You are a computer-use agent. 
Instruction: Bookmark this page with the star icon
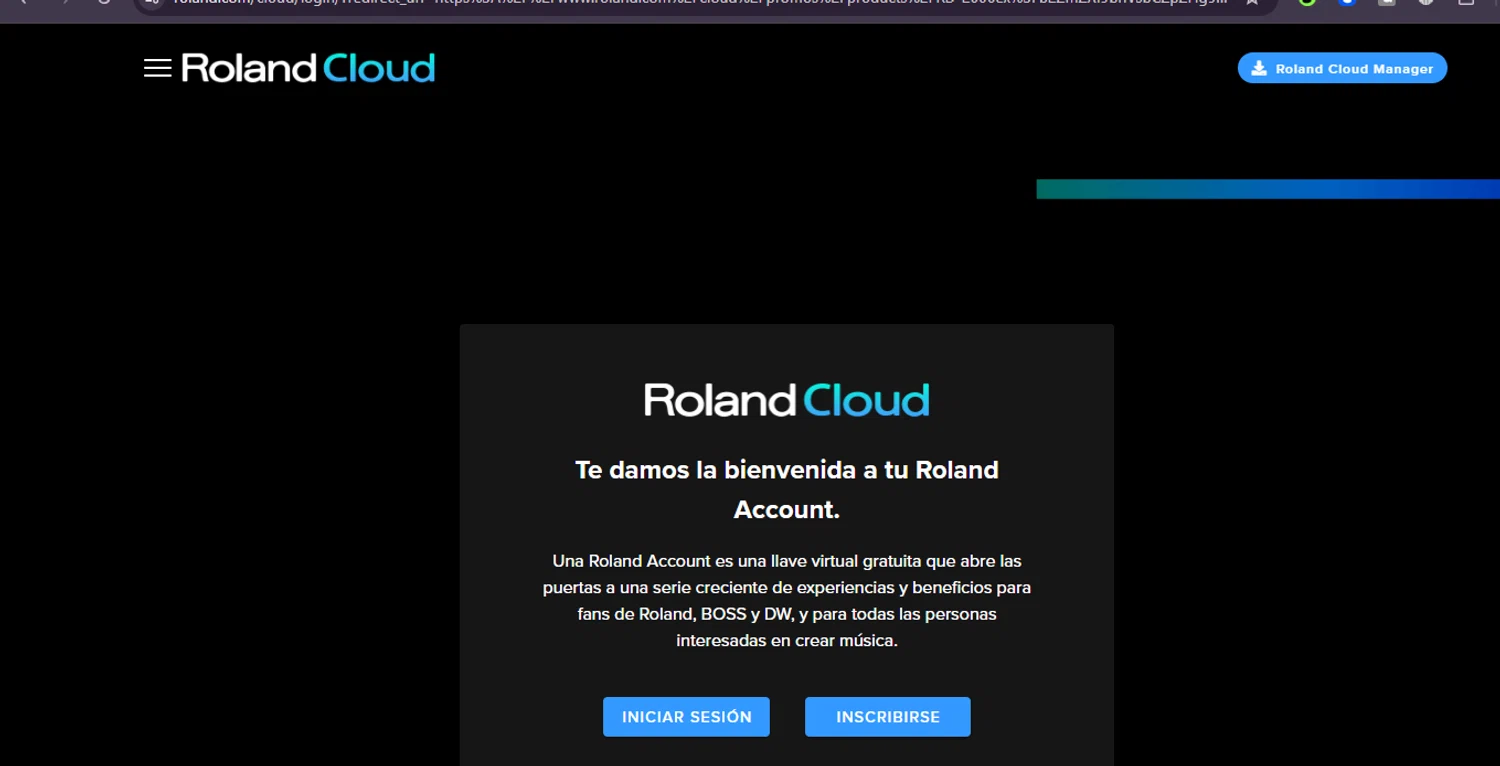click(x=1252, y=3)
